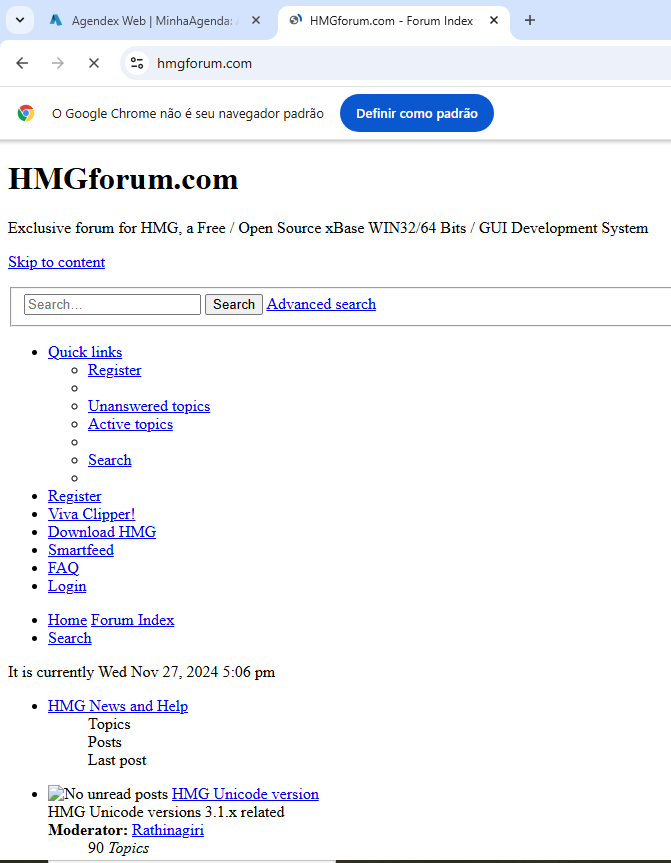View Active topics

[130, 424]
